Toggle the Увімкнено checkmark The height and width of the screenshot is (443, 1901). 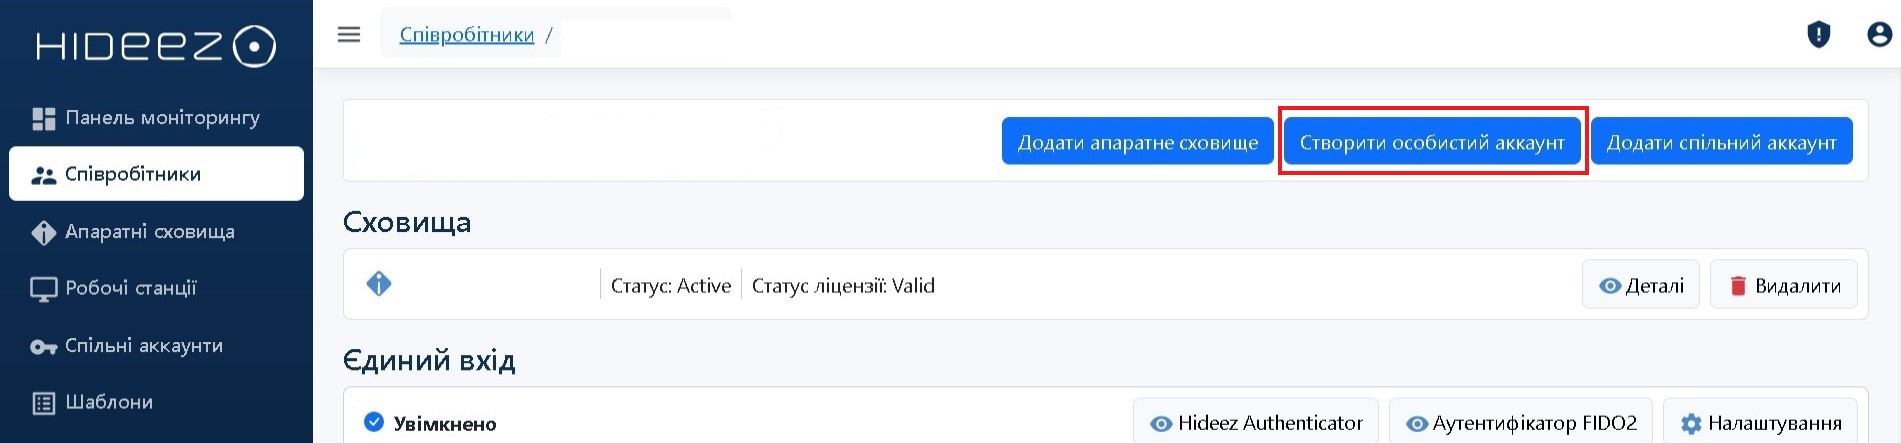374,422
